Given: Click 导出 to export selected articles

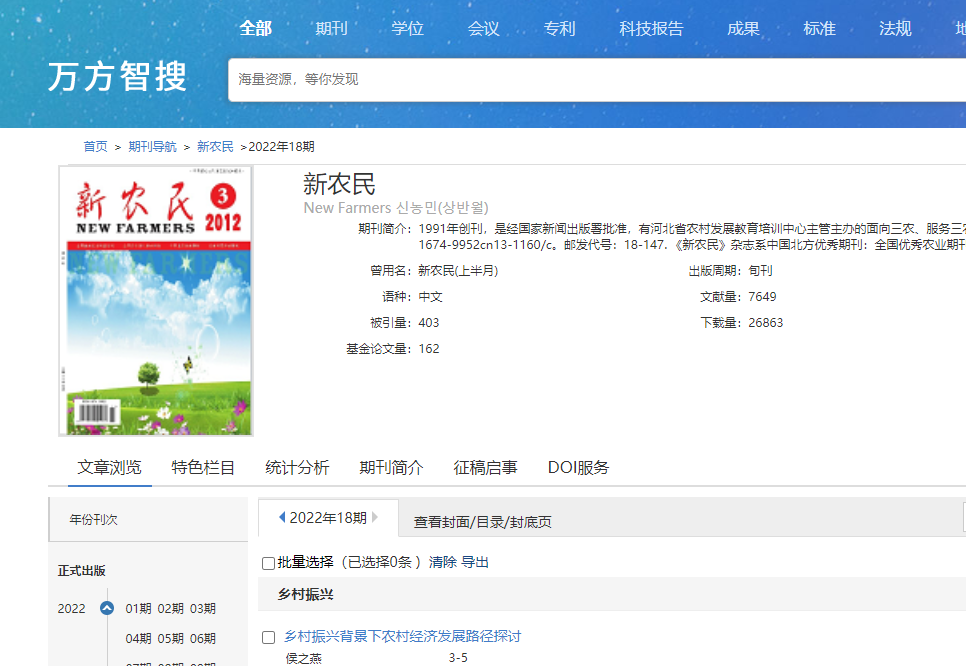Looking at the screenshot, I should click(x=475, y=562).
